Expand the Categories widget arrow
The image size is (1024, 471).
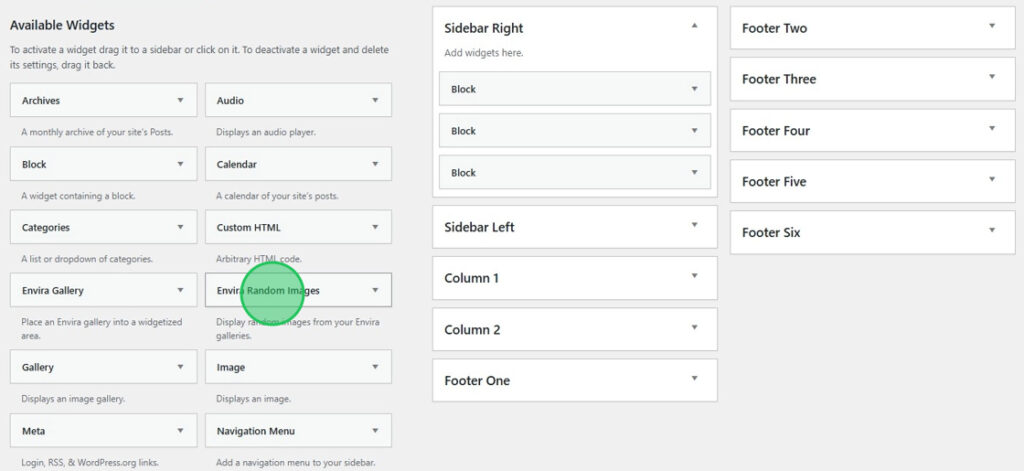click(x=180, y=227)
